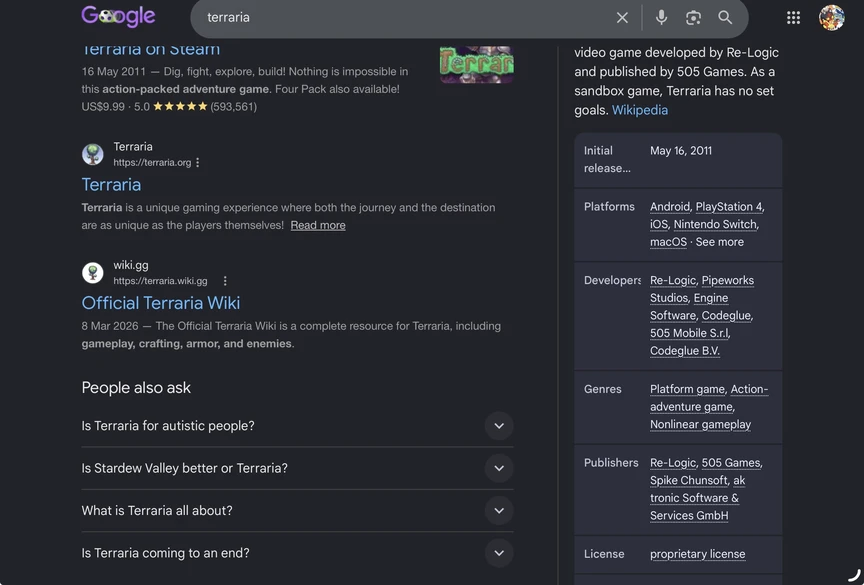Click the magnifying glass search icon

coord(725,18)
